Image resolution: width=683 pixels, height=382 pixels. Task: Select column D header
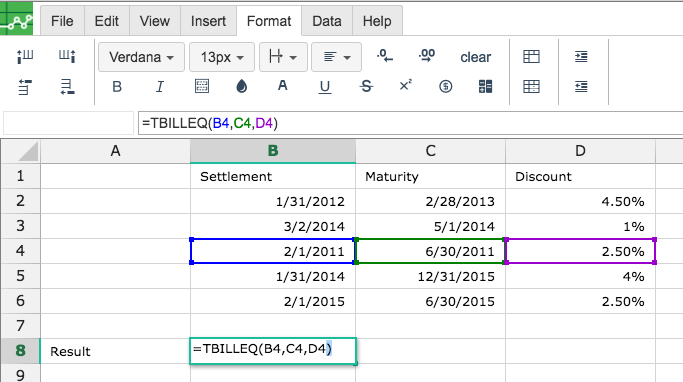(580, 151)
